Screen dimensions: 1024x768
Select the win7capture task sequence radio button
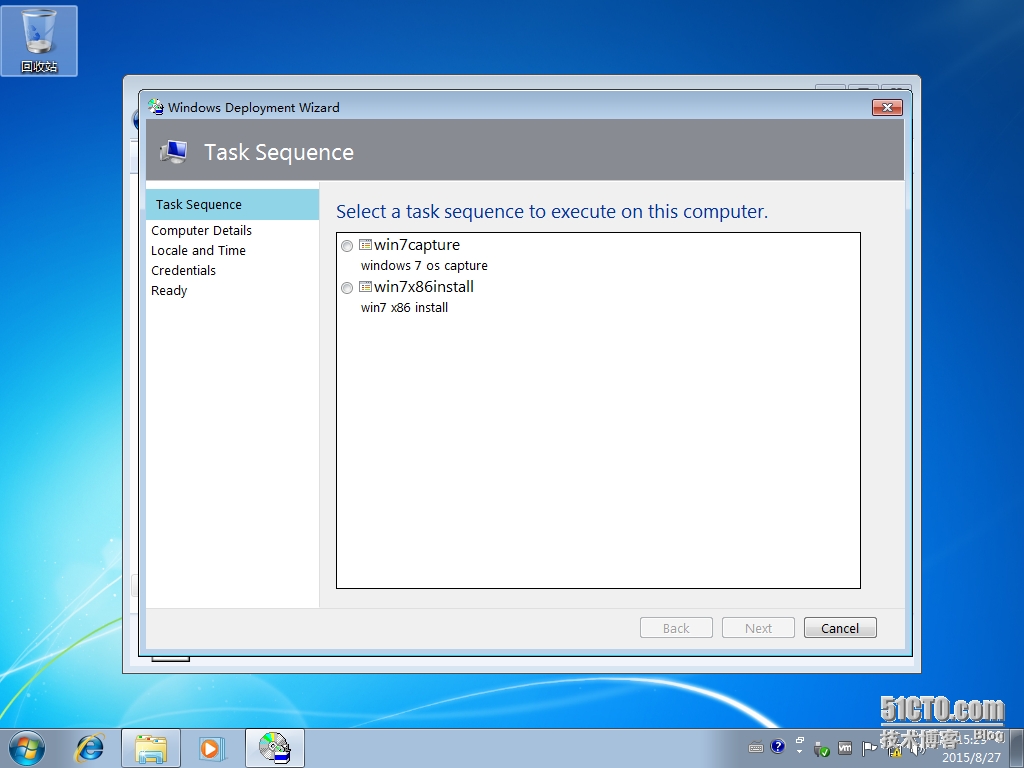tap(347, 246)
